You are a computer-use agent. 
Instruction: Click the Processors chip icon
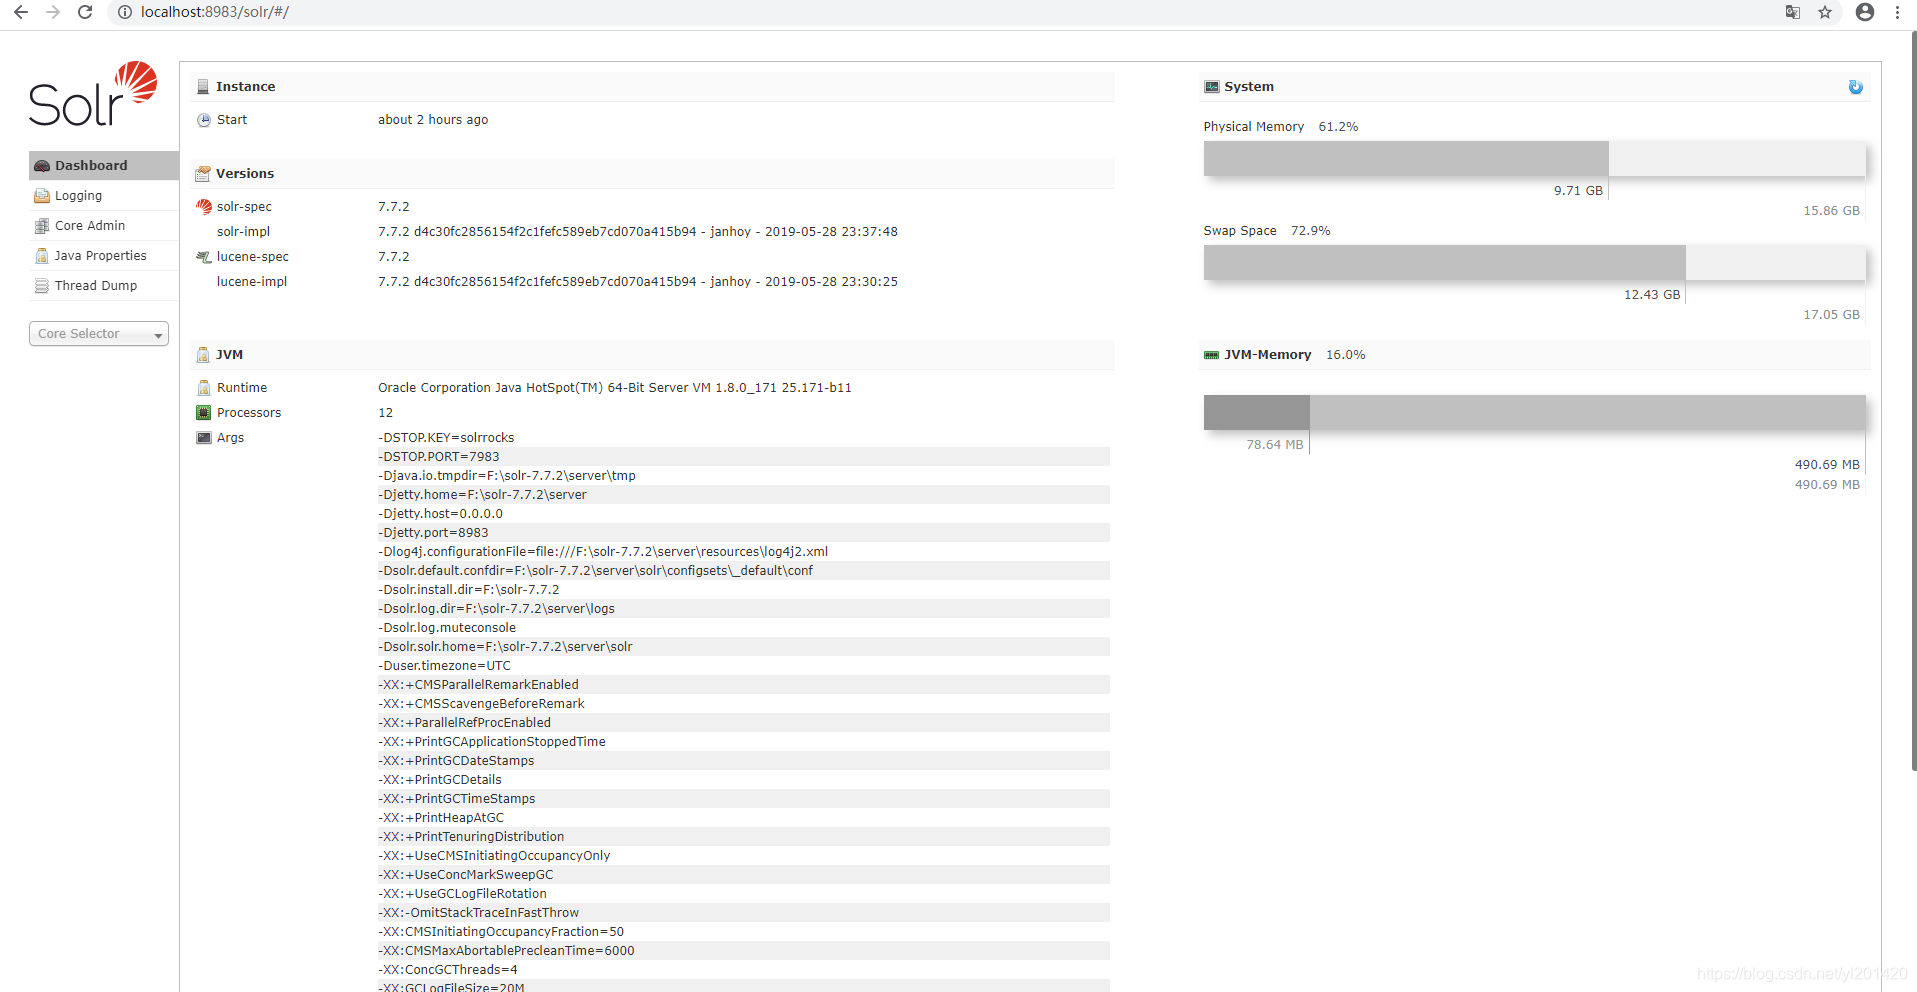point(204,413)
